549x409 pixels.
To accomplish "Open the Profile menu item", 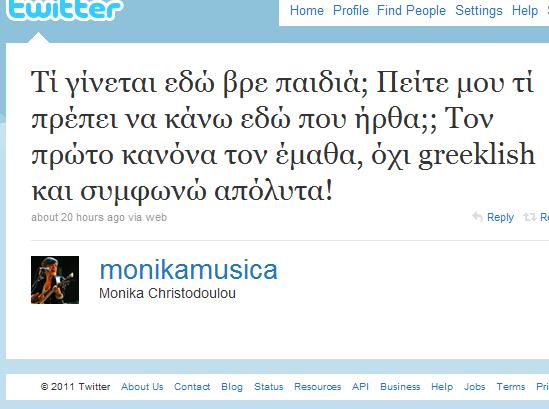I will click(x=351, y=11).
